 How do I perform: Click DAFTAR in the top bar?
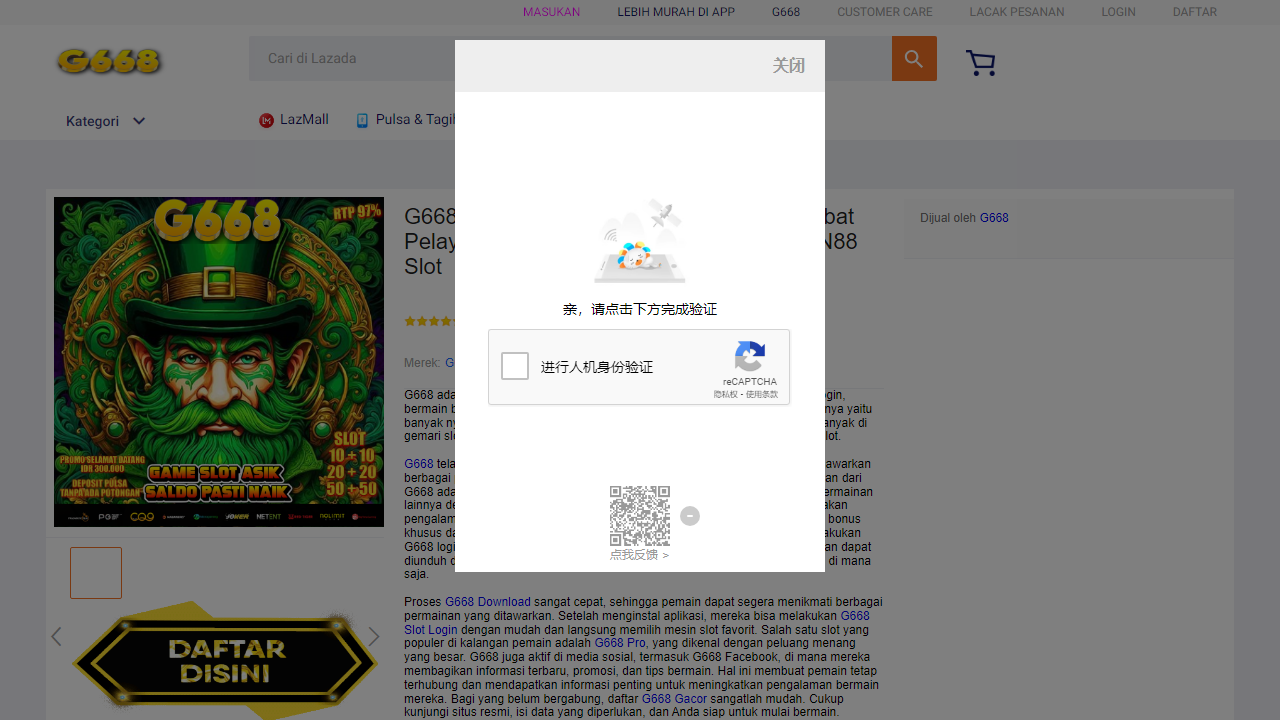pos(1195,12)
